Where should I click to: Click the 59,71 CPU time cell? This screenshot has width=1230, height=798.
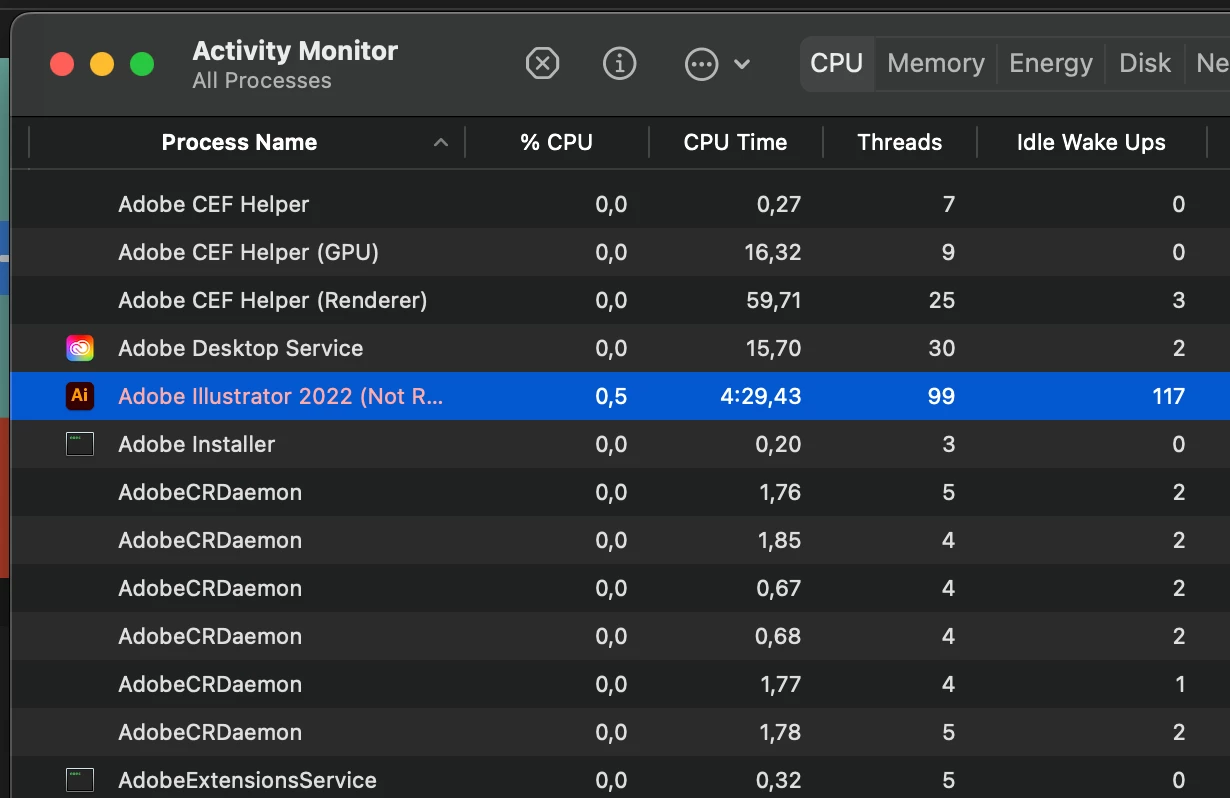[x=773, y=300]
